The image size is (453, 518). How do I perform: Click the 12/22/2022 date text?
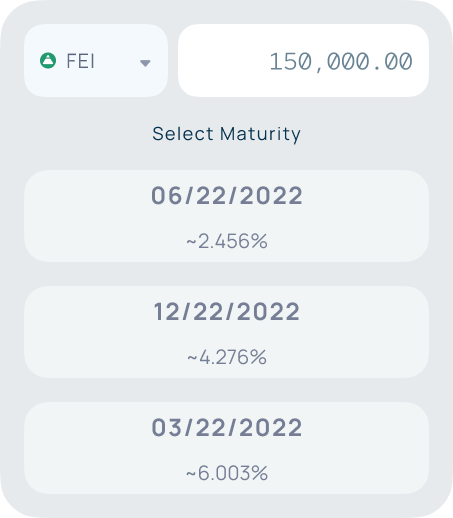pyautogui.click(x=227, y=312)
